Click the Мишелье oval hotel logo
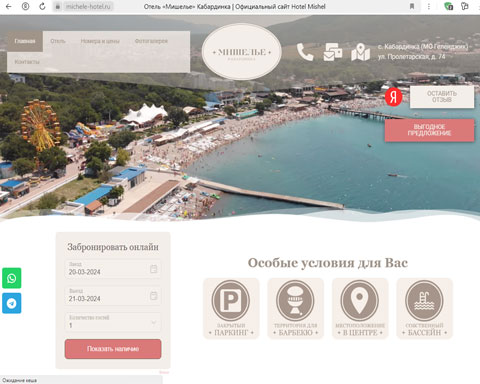 (x=242, y=52)
